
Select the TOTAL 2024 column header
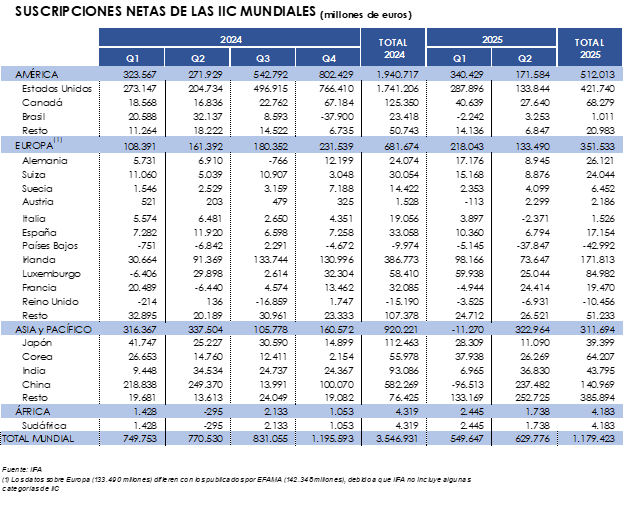pyautogui.click(x=393, y=48)
